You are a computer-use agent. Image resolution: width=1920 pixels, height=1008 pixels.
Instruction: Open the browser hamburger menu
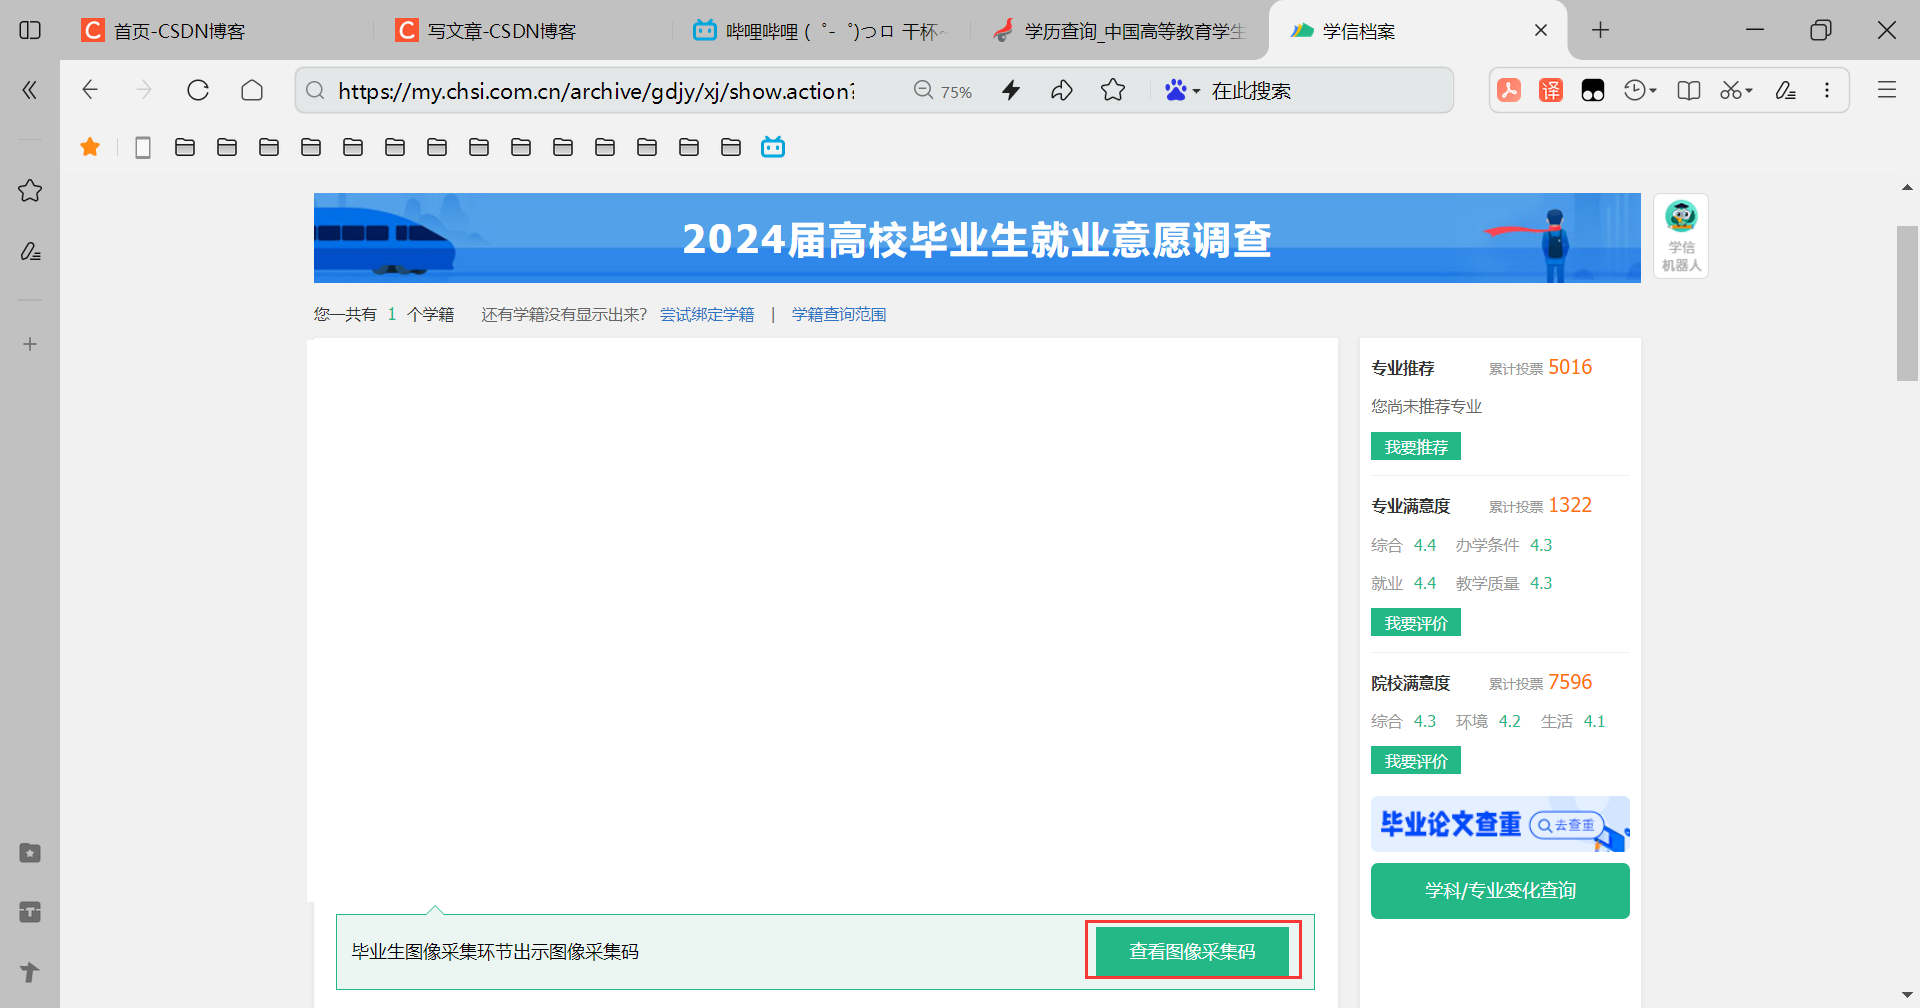1887,90
